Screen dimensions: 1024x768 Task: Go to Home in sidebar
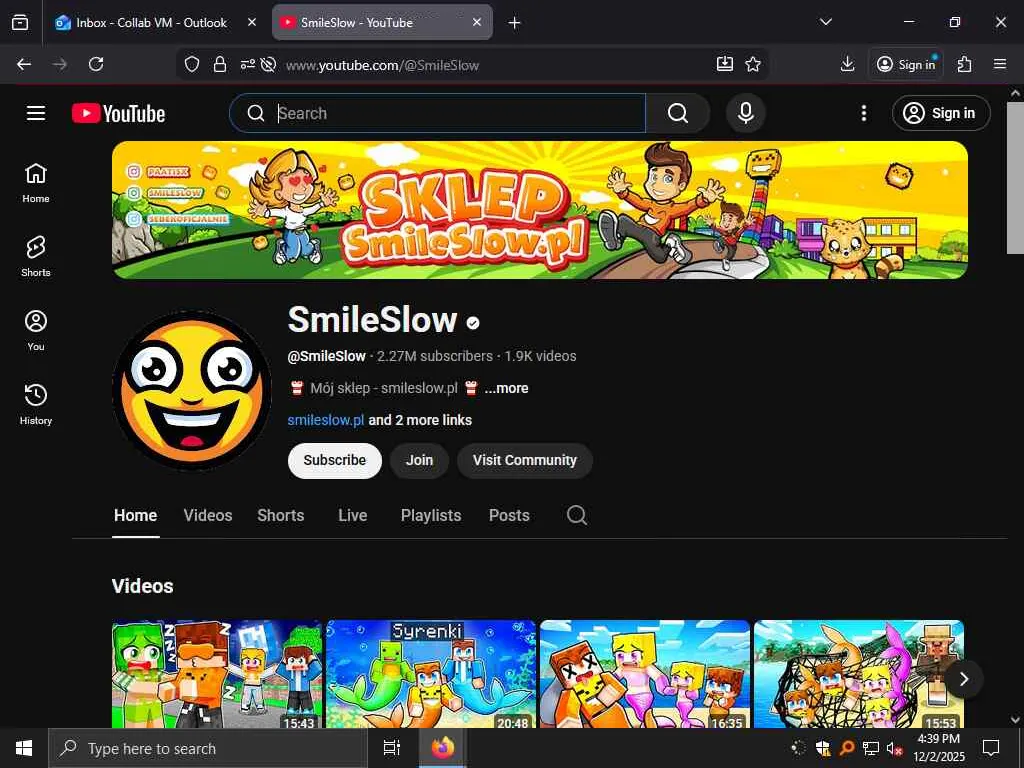click(36, 183)
